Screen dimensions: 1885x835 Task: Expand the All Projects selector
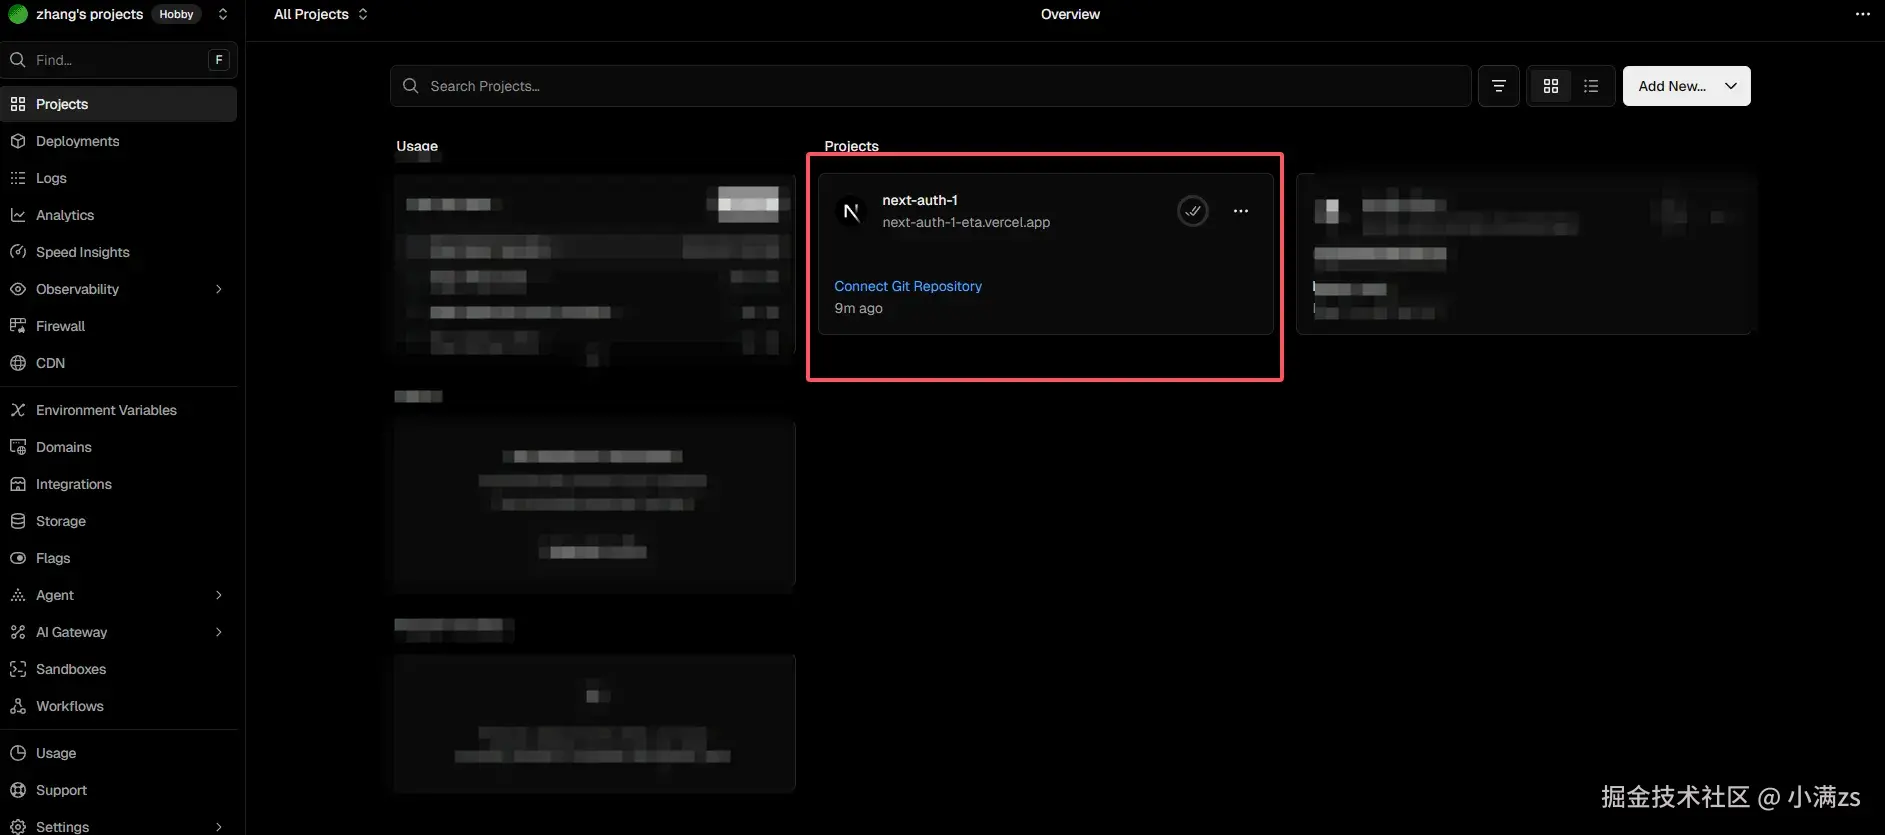321,14
